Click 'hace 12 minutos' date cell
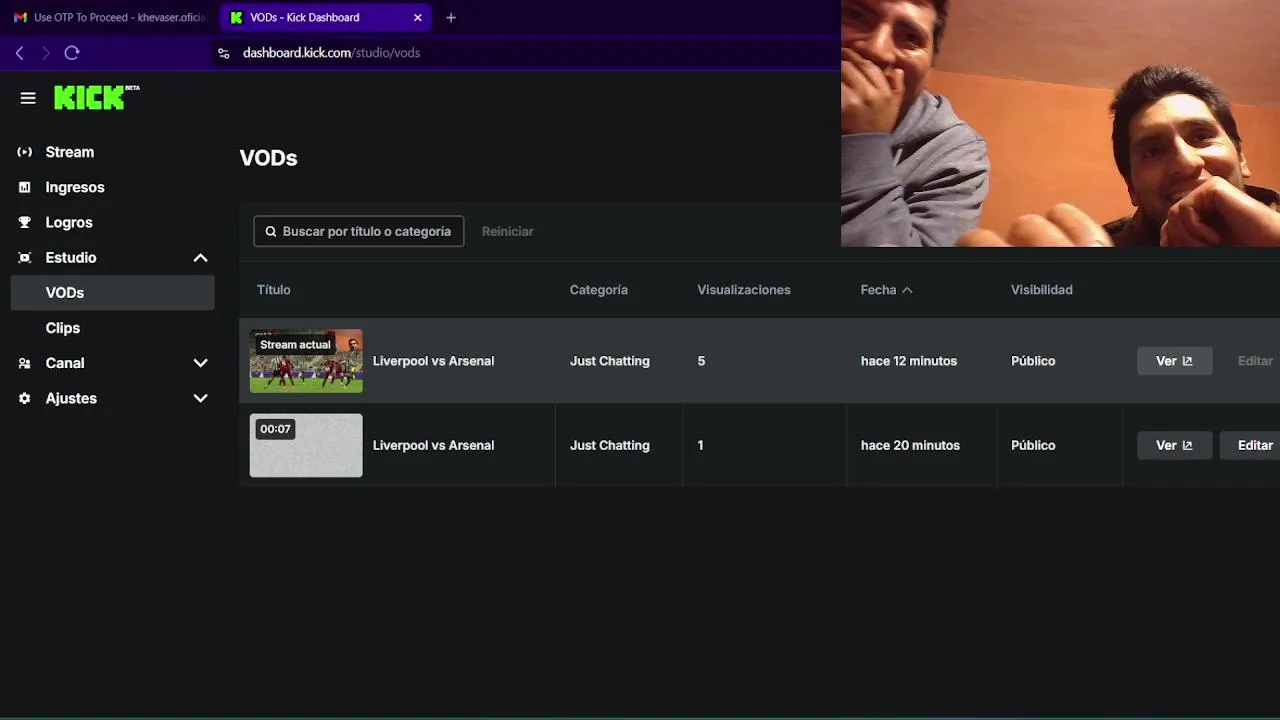Screen dimensions: 1280x720 point(909,361)
